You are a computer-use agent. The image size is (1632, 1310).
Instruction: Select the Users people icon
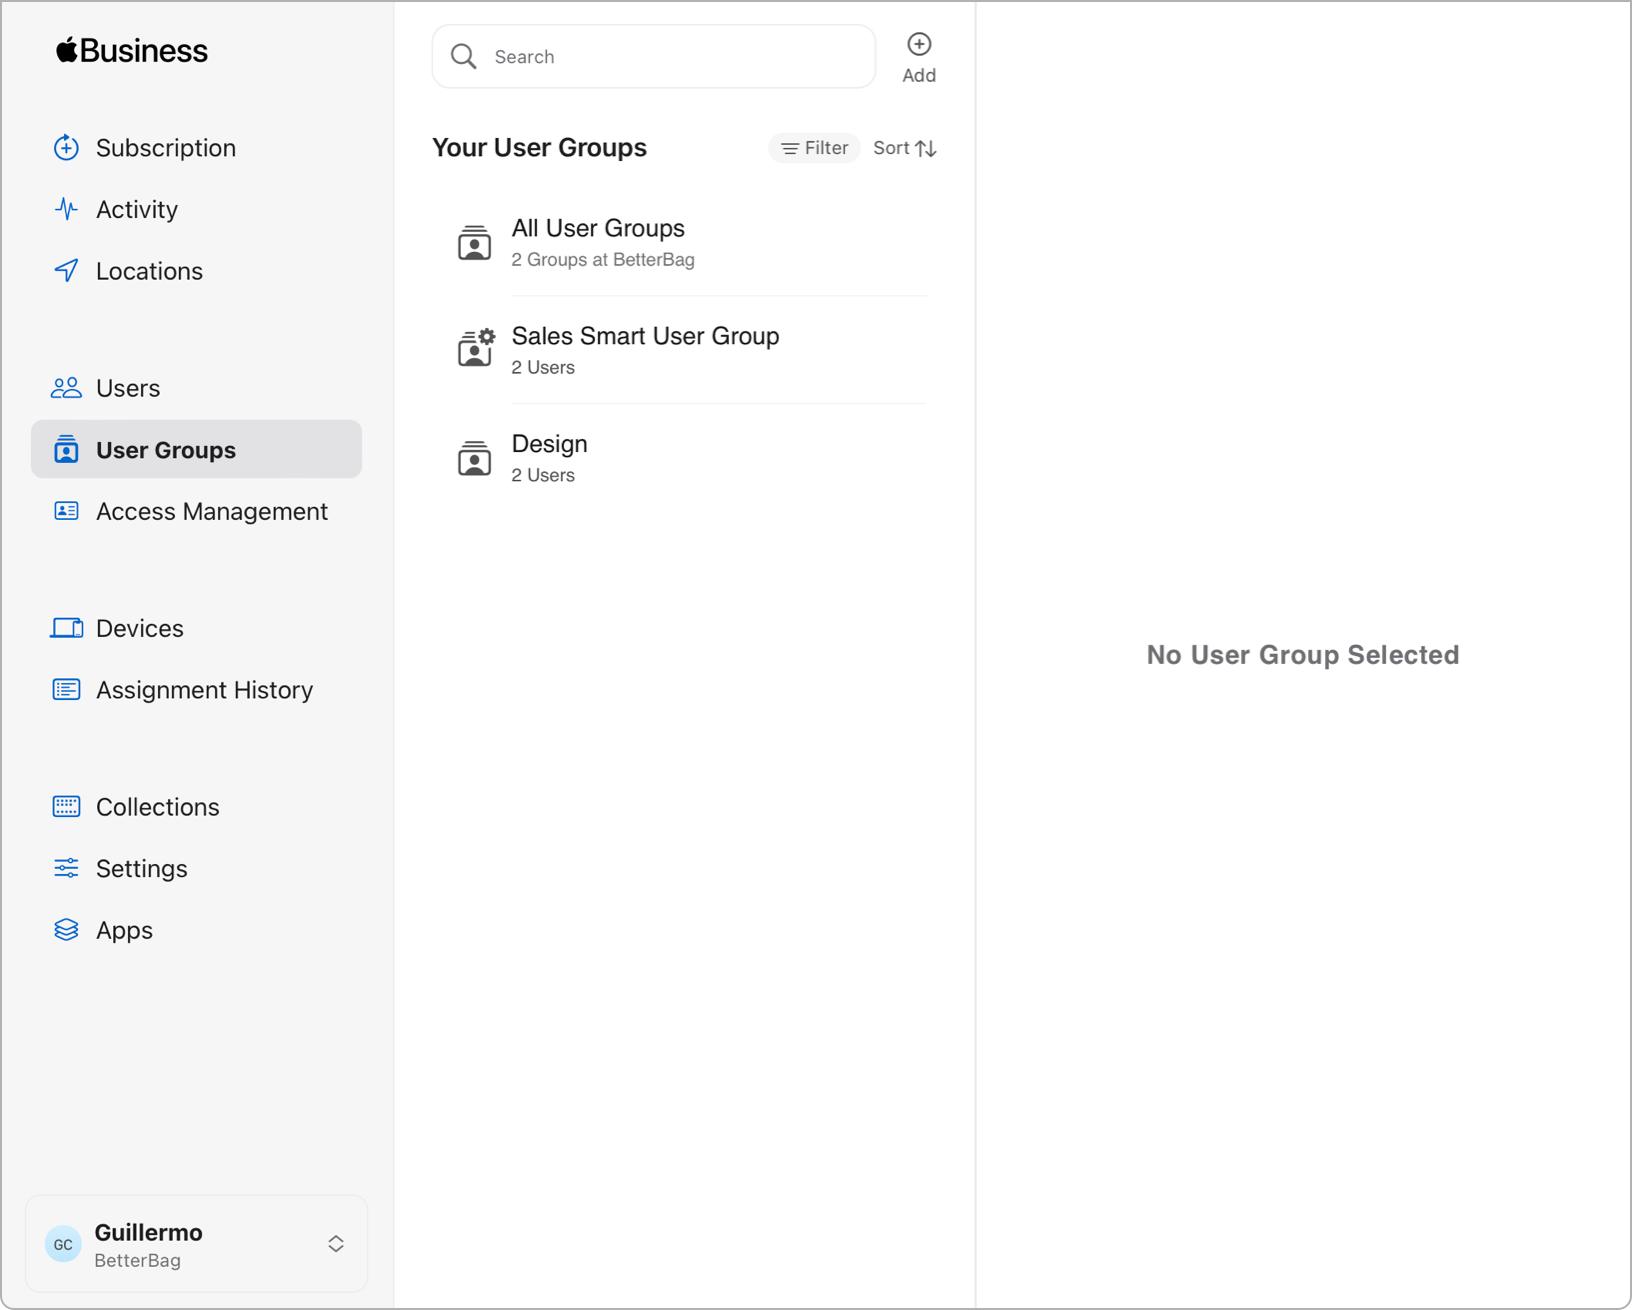tap(66, 388)
